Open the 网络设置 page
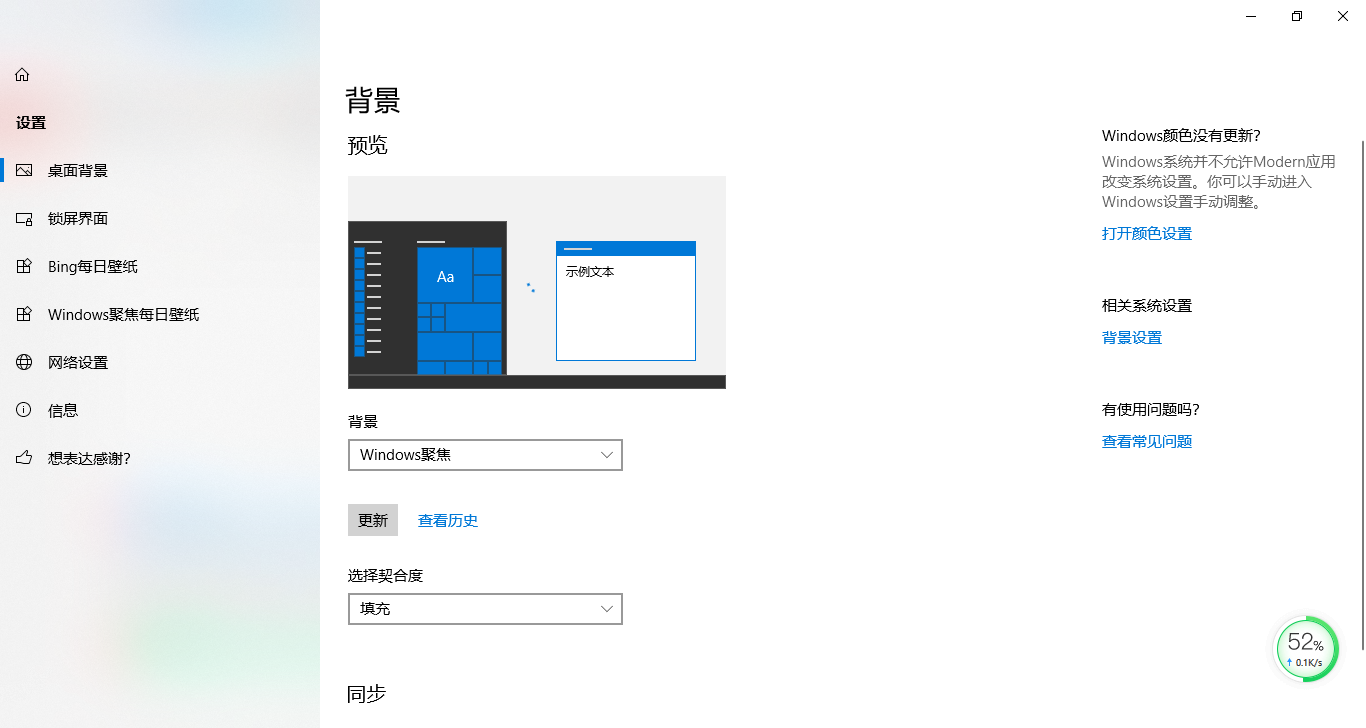Screen dimensions: 1366x728 [79, 362]
